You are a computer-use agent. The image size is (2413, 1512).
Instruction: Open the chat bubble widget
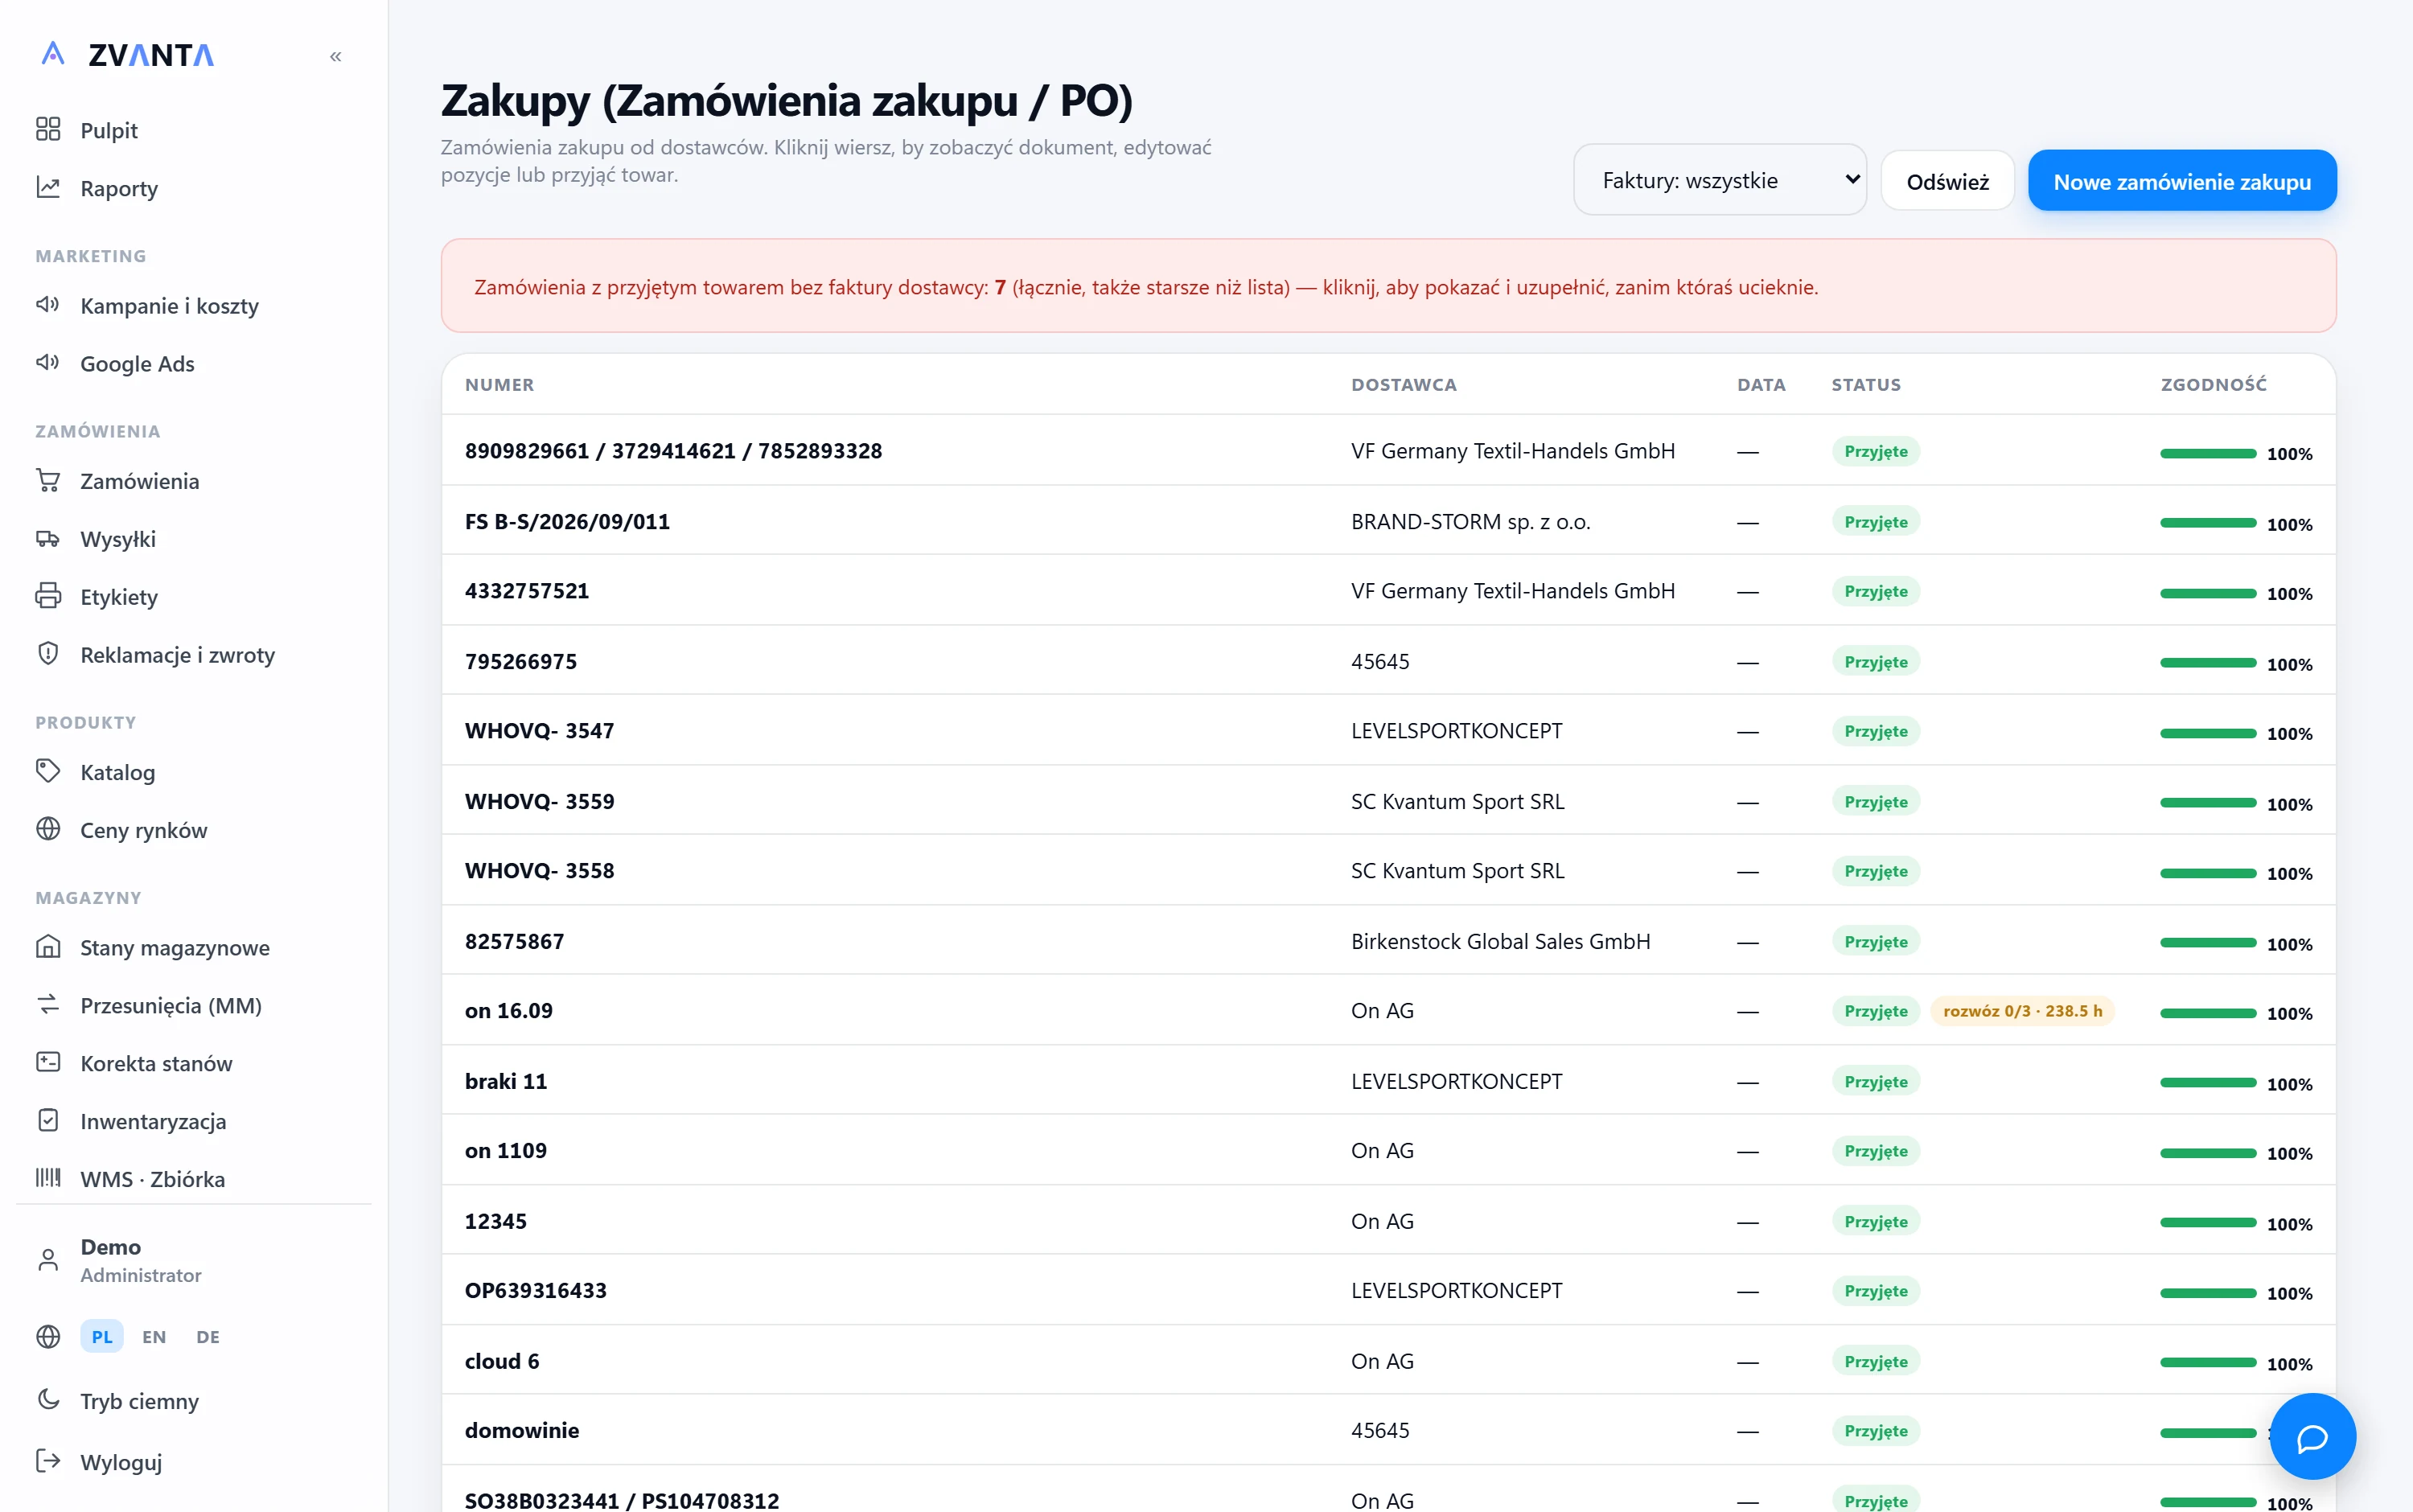coord(2312,1436)
